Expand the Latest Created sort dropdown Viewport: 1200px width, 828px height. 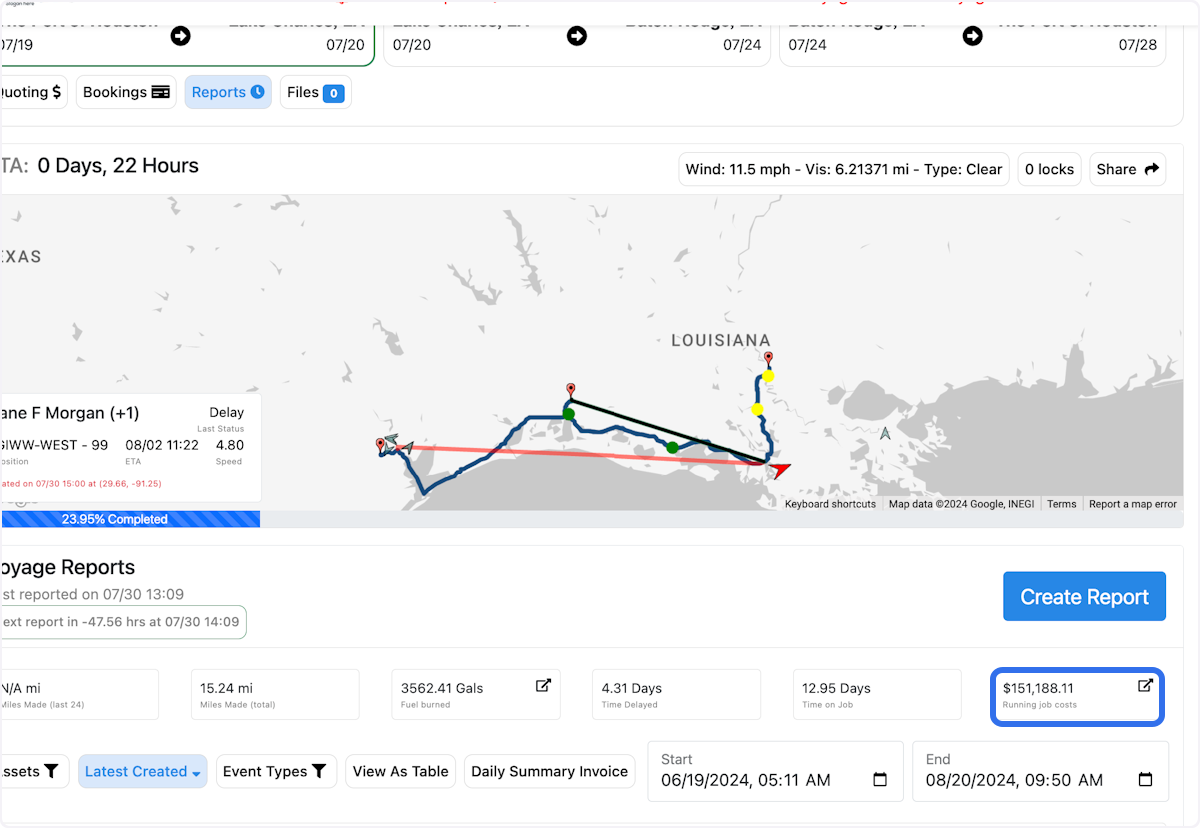(143, 771)
